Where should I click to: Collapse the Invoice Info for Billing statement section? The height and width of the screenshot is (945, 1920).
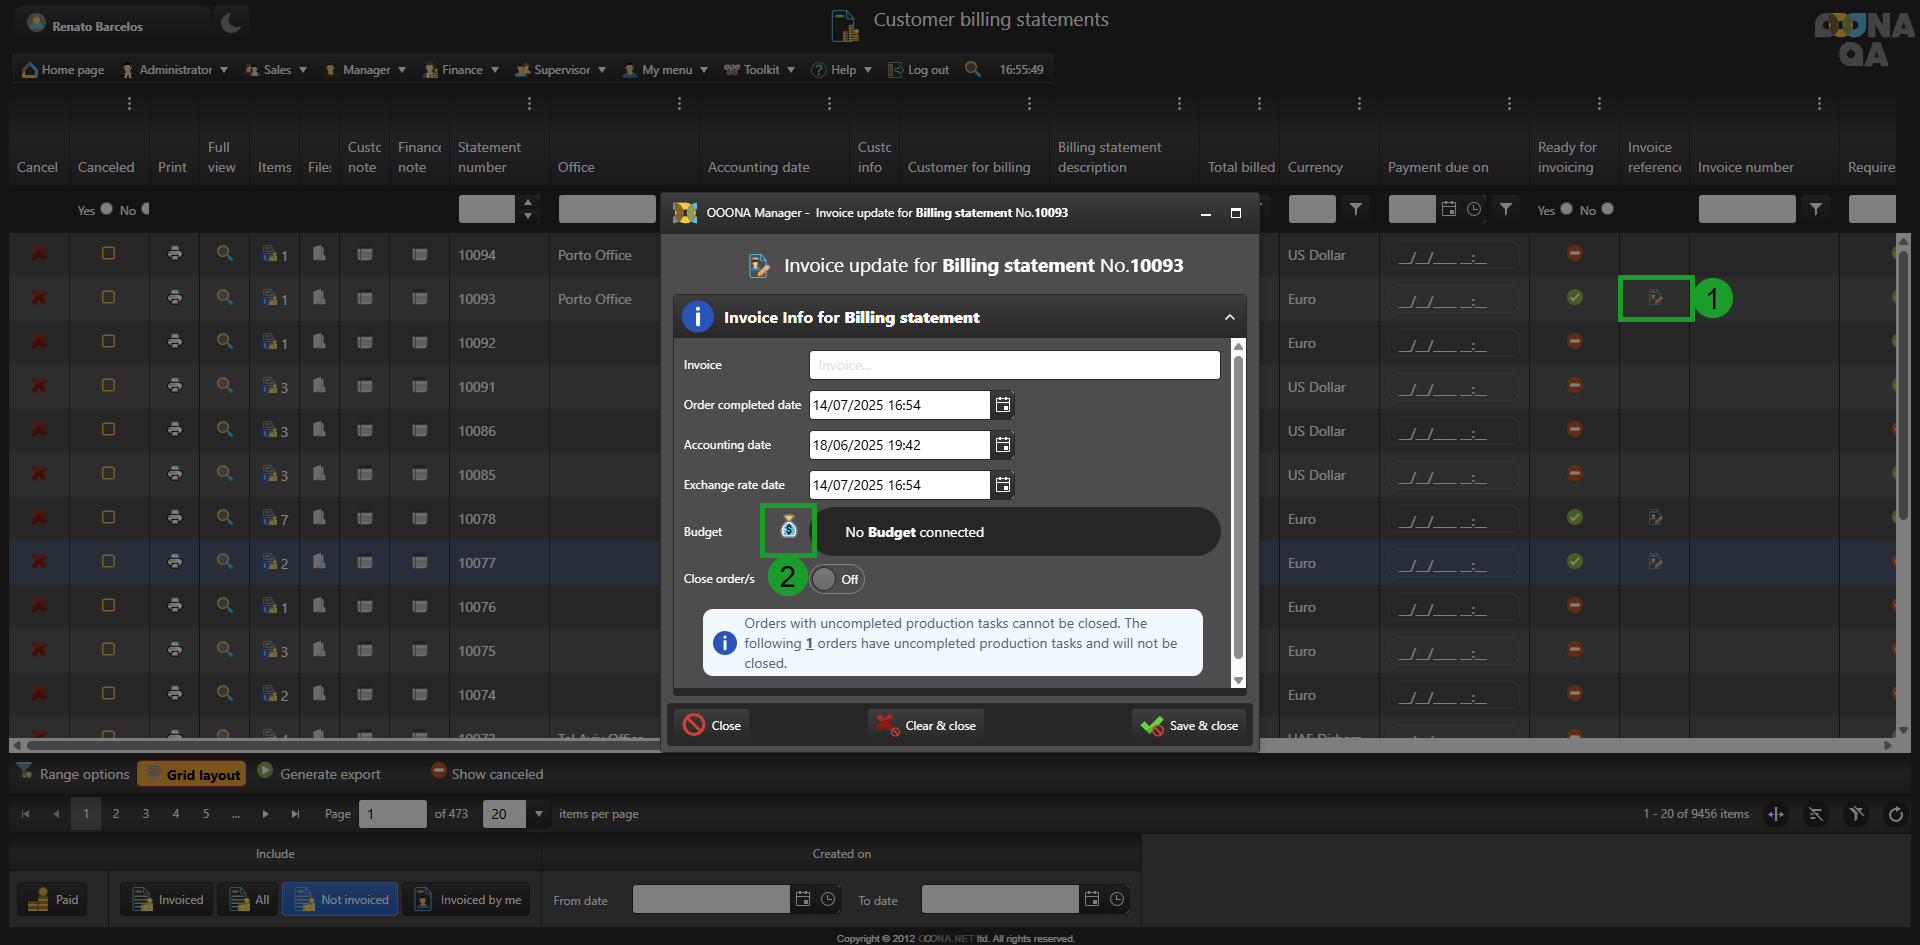point(1229,317)
